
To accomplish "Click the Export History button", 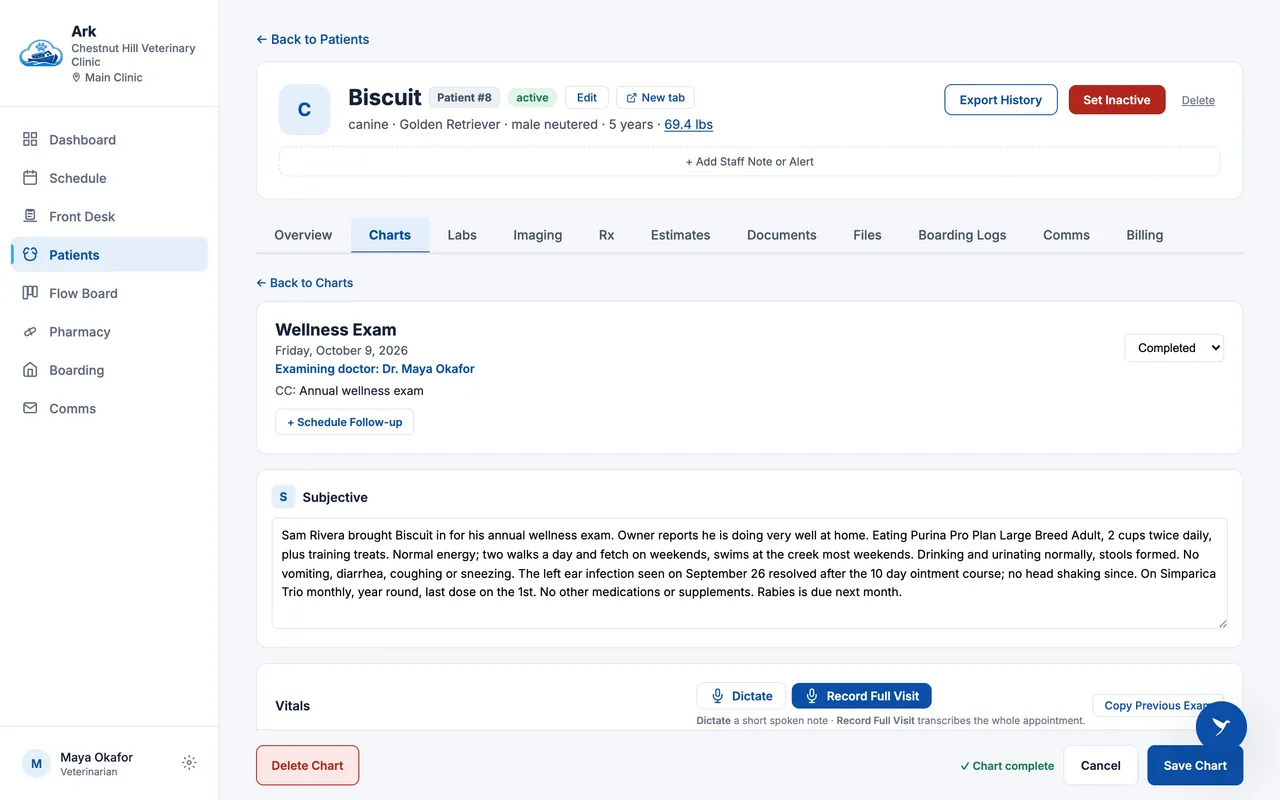I will pos(1001,100).
